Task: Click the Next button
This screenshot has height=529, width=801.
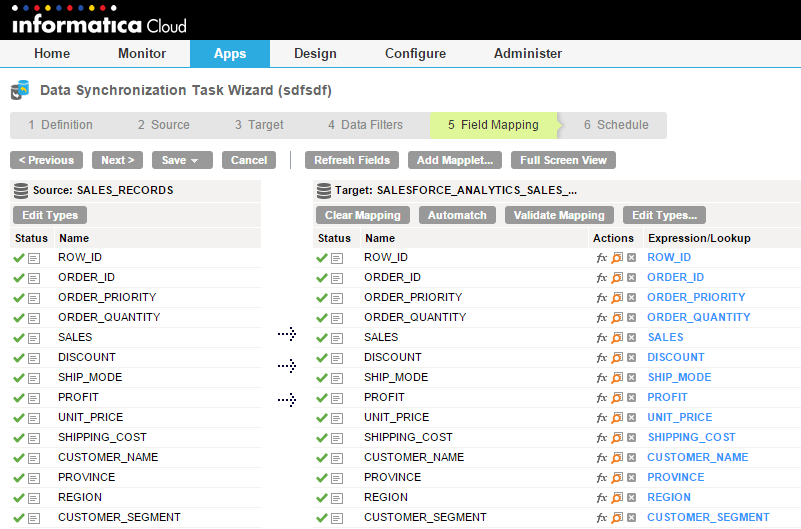Action: tap(117, 160)
